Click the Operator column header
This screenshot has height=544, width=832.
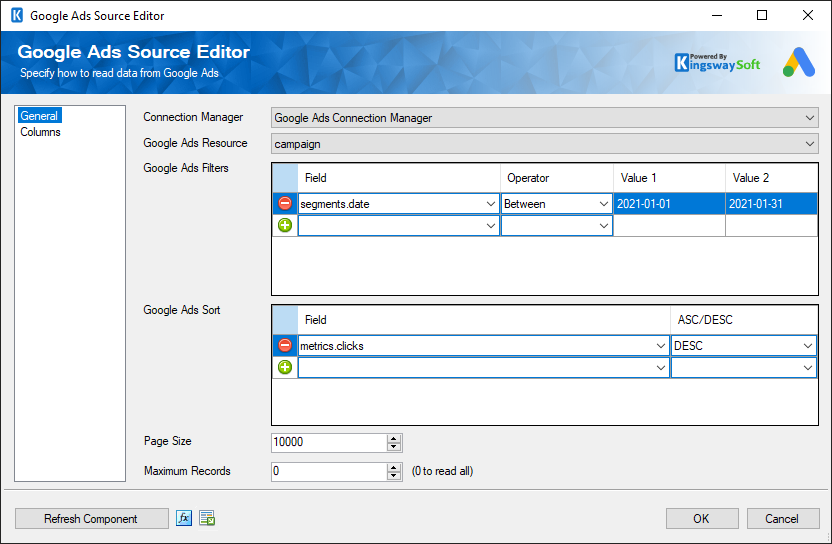[x=557, y=178]
